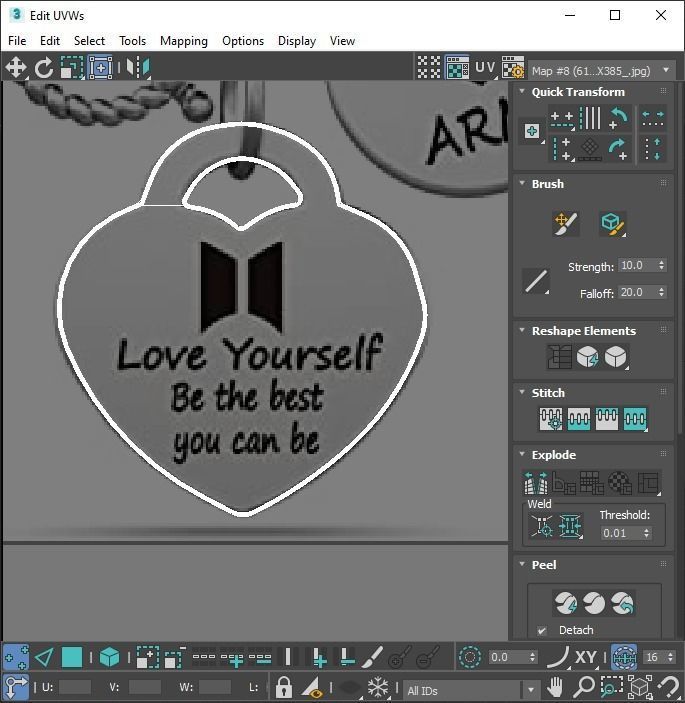685x703 pixels.
Task: Select the Move selected subobjects tool
Action: pos(16,67)
